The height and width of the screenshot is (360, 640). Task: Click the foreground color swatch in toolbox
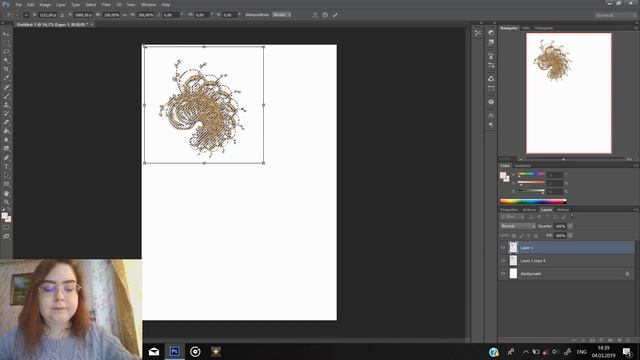[4, 216]
